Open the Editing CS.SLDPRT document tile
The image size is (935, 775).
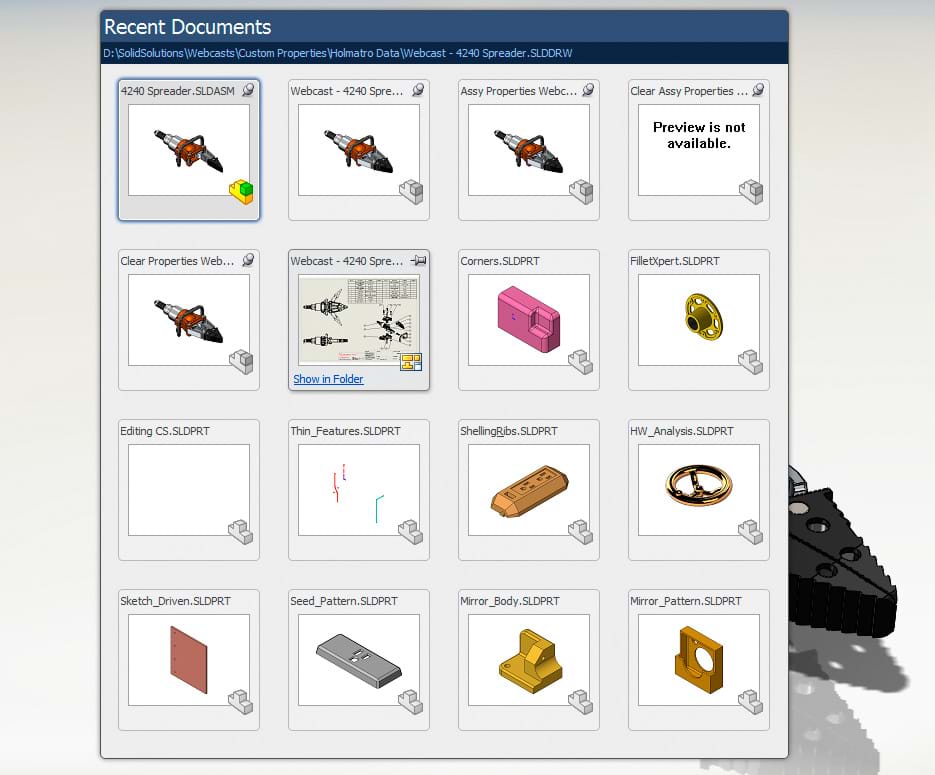point(188,490)
